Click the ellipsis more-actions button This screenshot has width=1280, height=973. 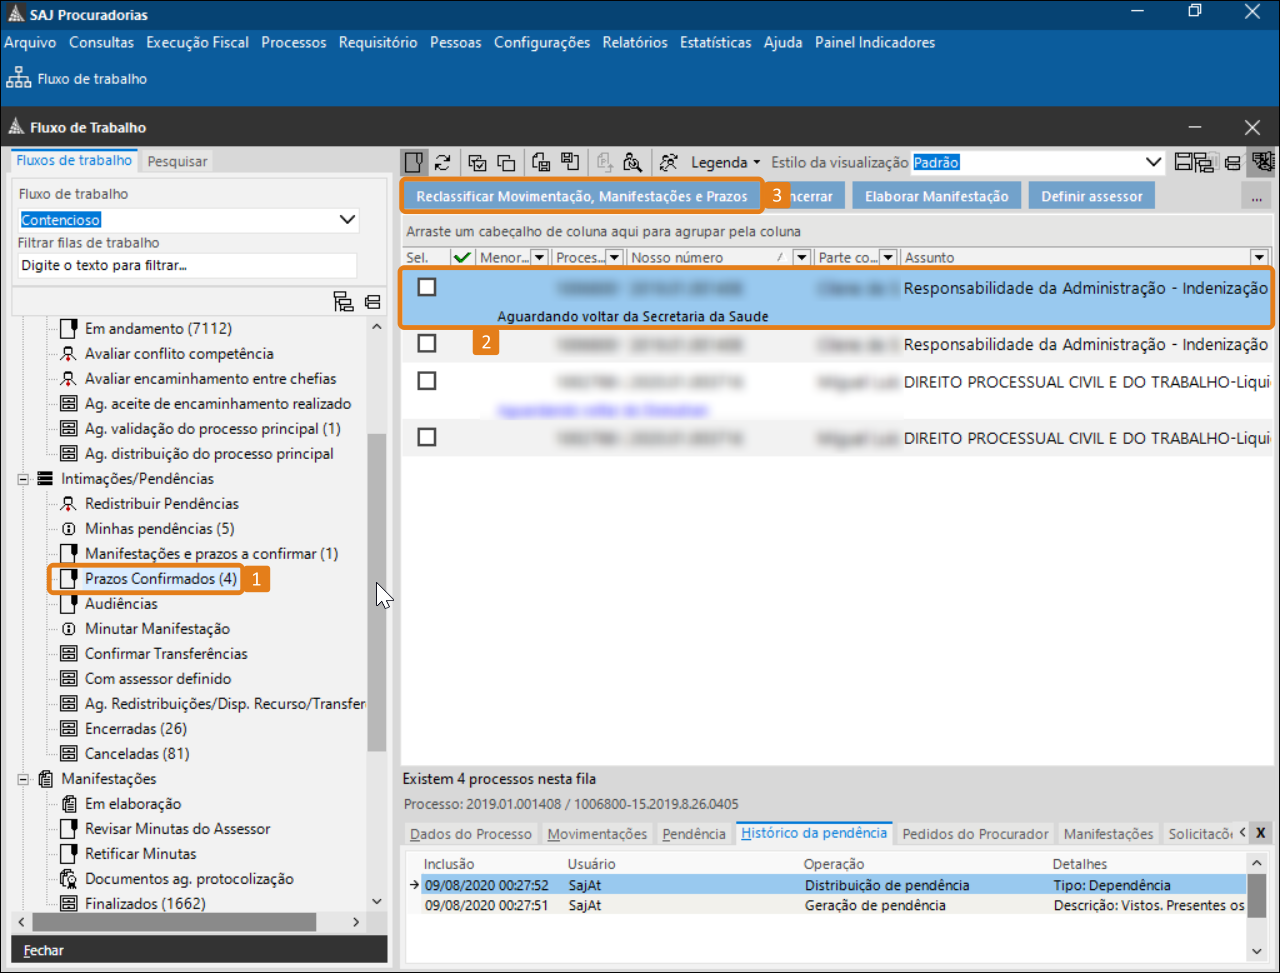pos(1255,196)
